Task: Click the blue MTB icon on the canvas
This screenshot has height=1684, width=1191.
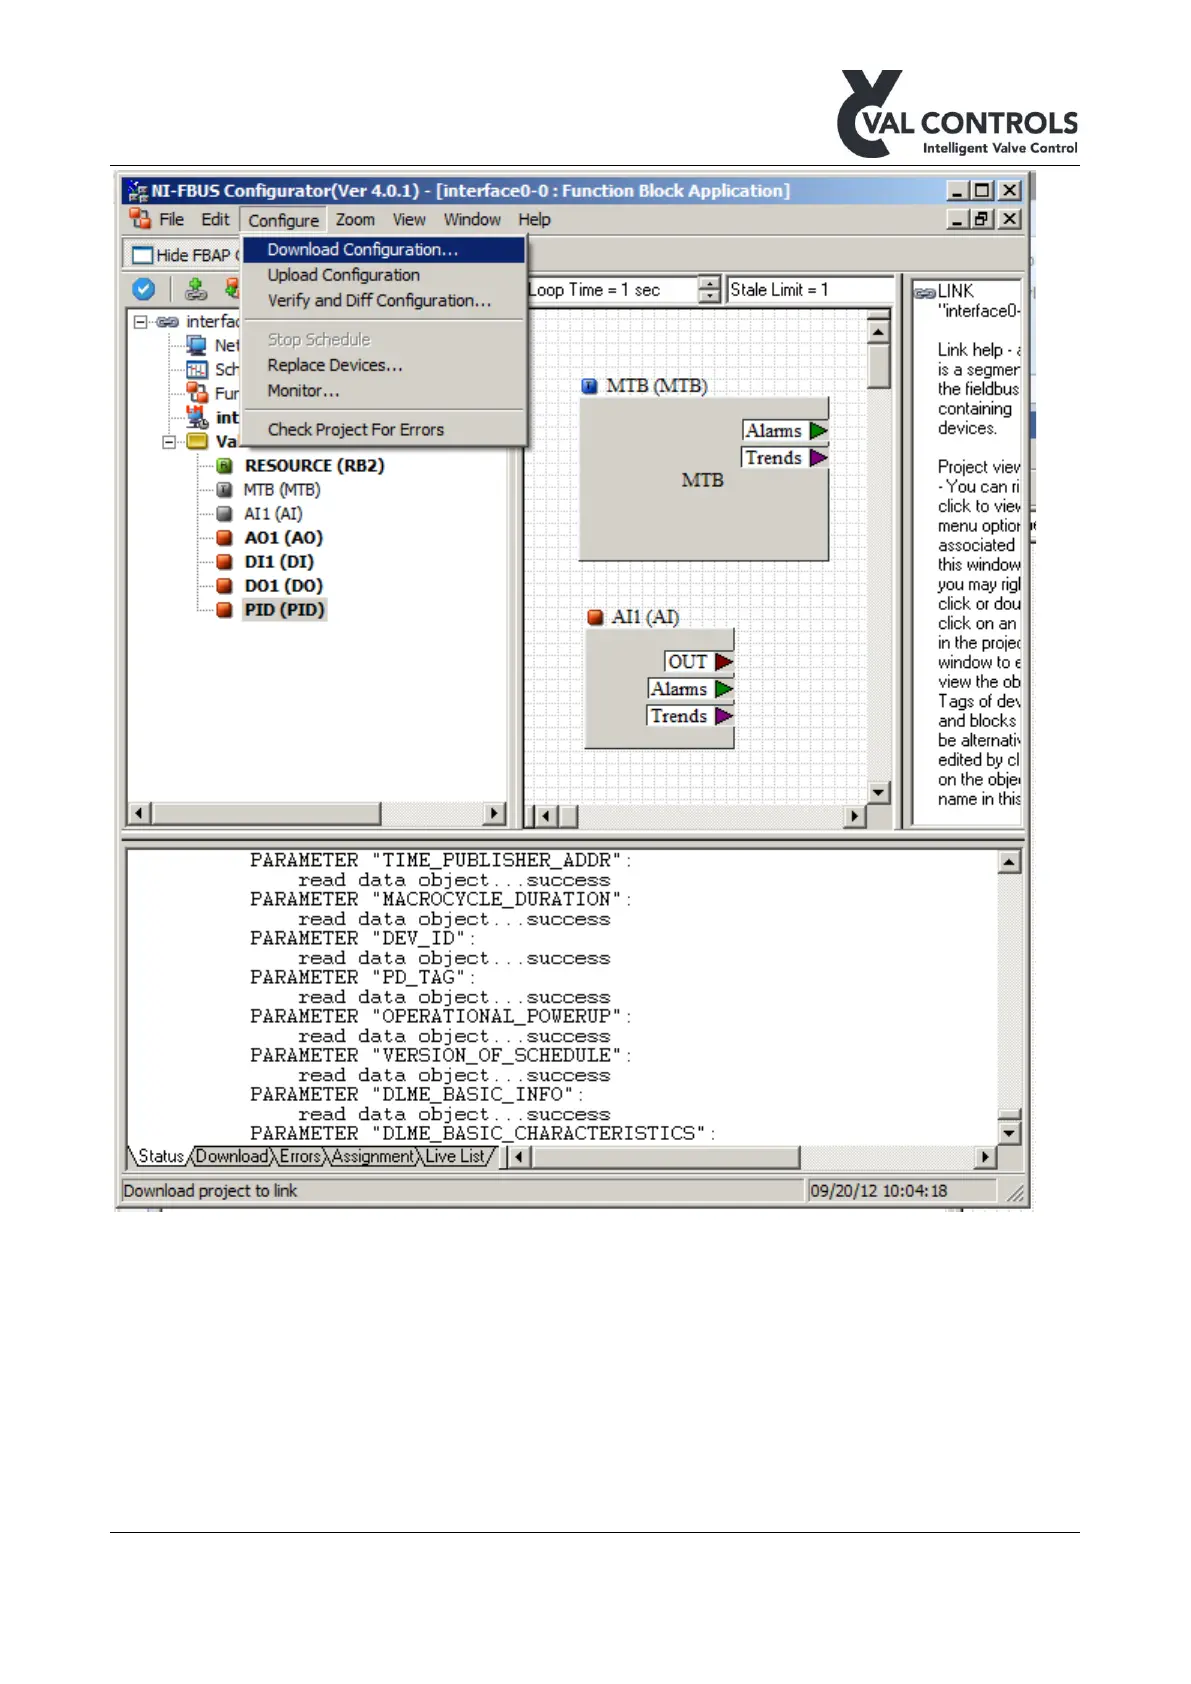Action: [590, 386]
